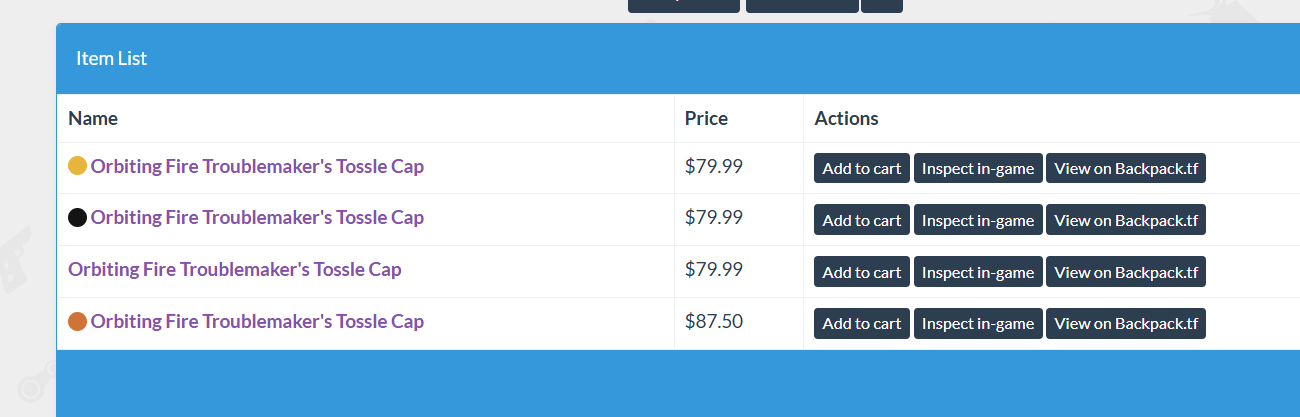View the yellow-painted Tossle Cap on Backpack.tf
Viewport: 1300px width, 417px height.
1126,168
